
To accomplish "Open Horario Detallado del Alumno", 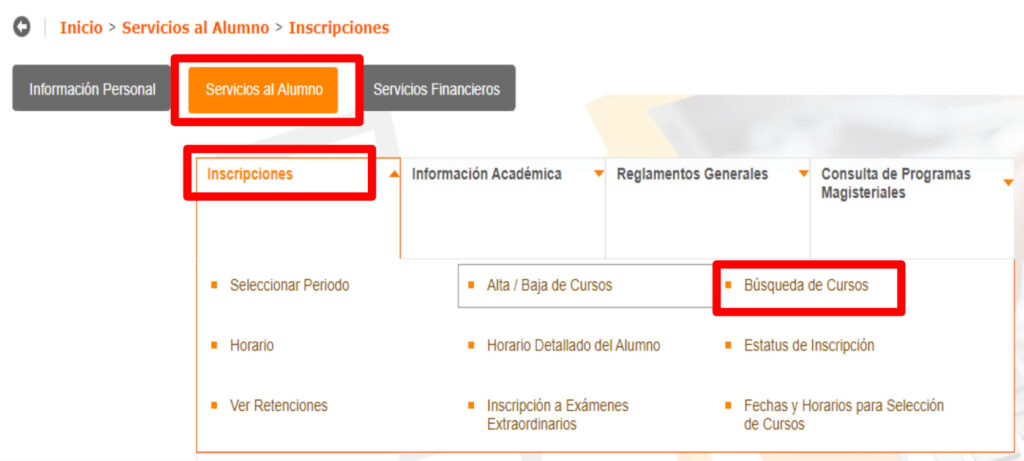I will click(573, 345).
